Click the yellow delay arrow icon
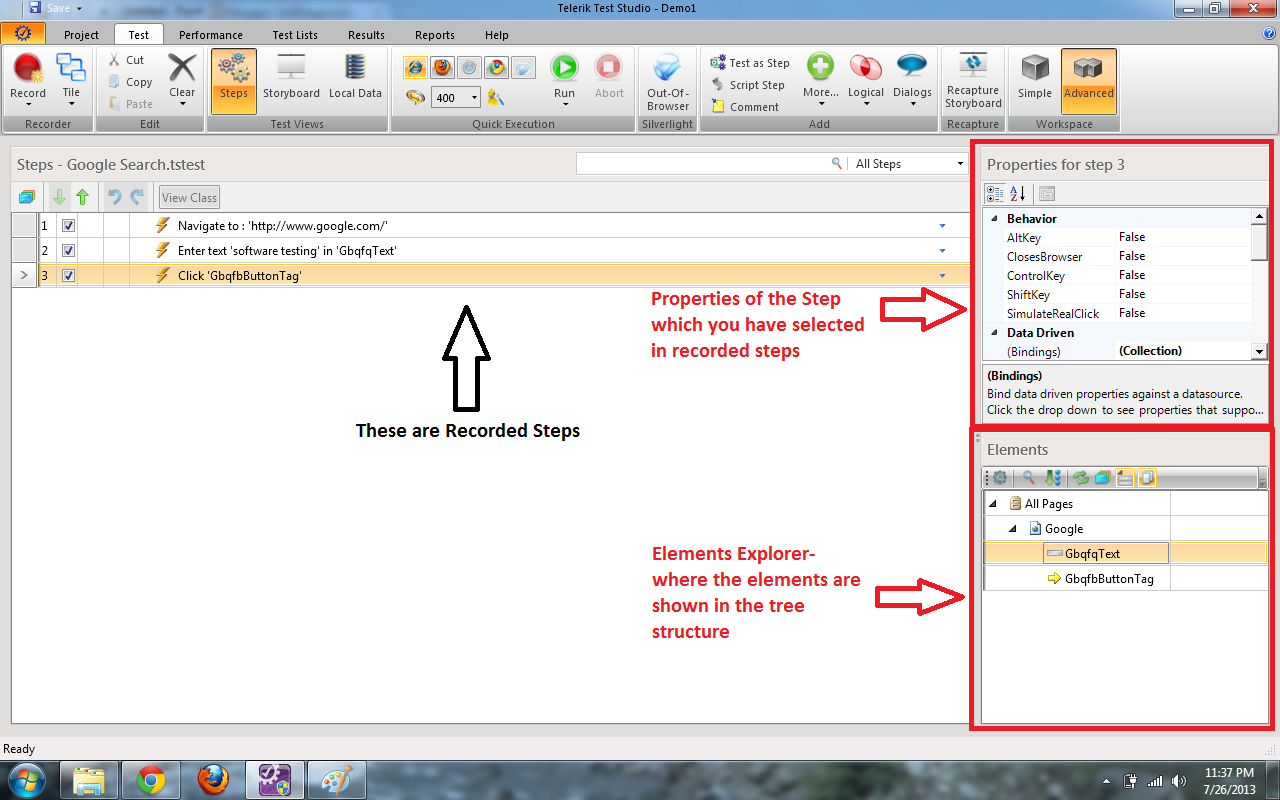This screenshot has height=800, width=1280. pyautogui.click(x=415, y=97)
